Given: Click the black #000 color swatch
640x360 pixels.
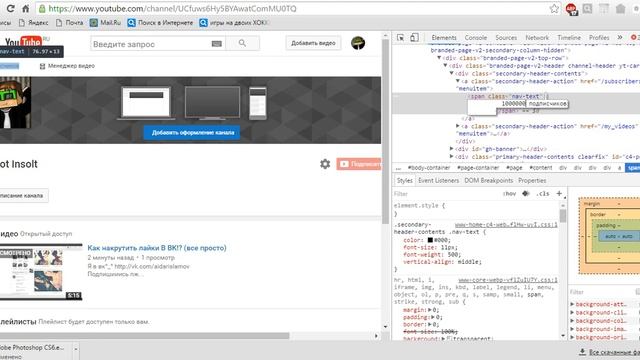Looking at the screenshot, I should pos(430,240).
